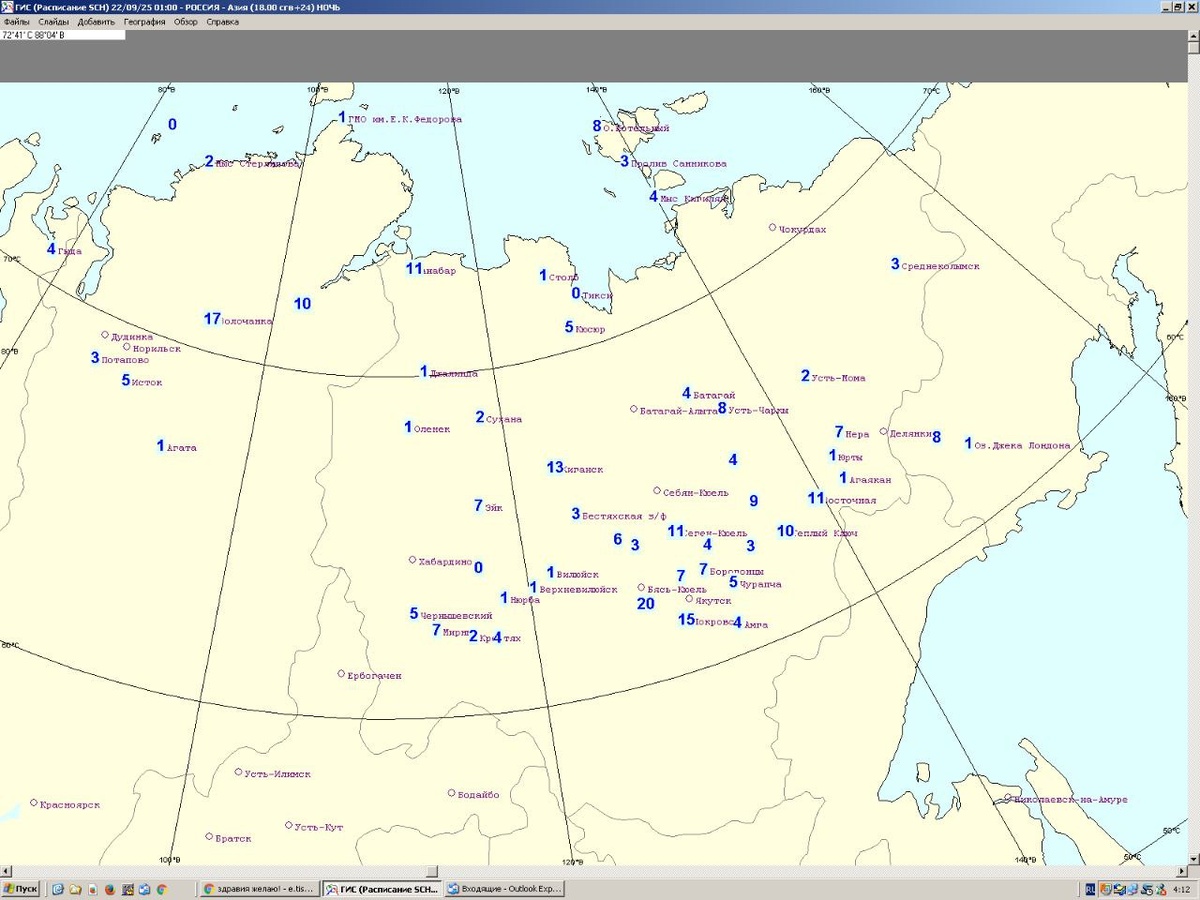Screen dimensions: 1200x900
Task: Click the 'Чурапча' station label
Action: [x=760, y=585]
